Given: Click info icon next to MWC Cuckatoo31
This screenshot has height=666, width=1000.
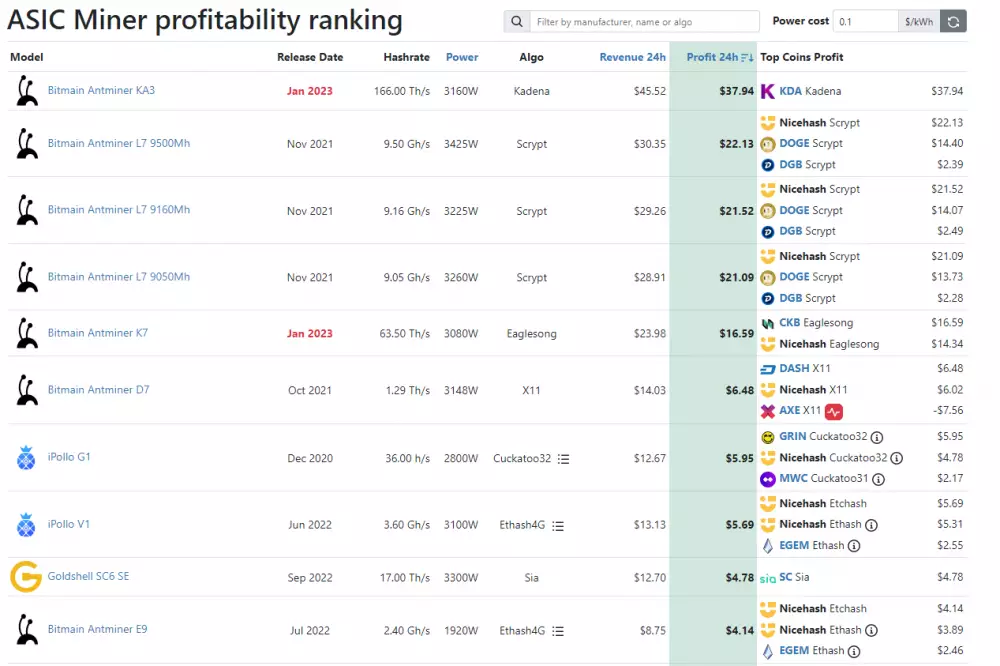Looking at the screenshot, I should 877,479.
